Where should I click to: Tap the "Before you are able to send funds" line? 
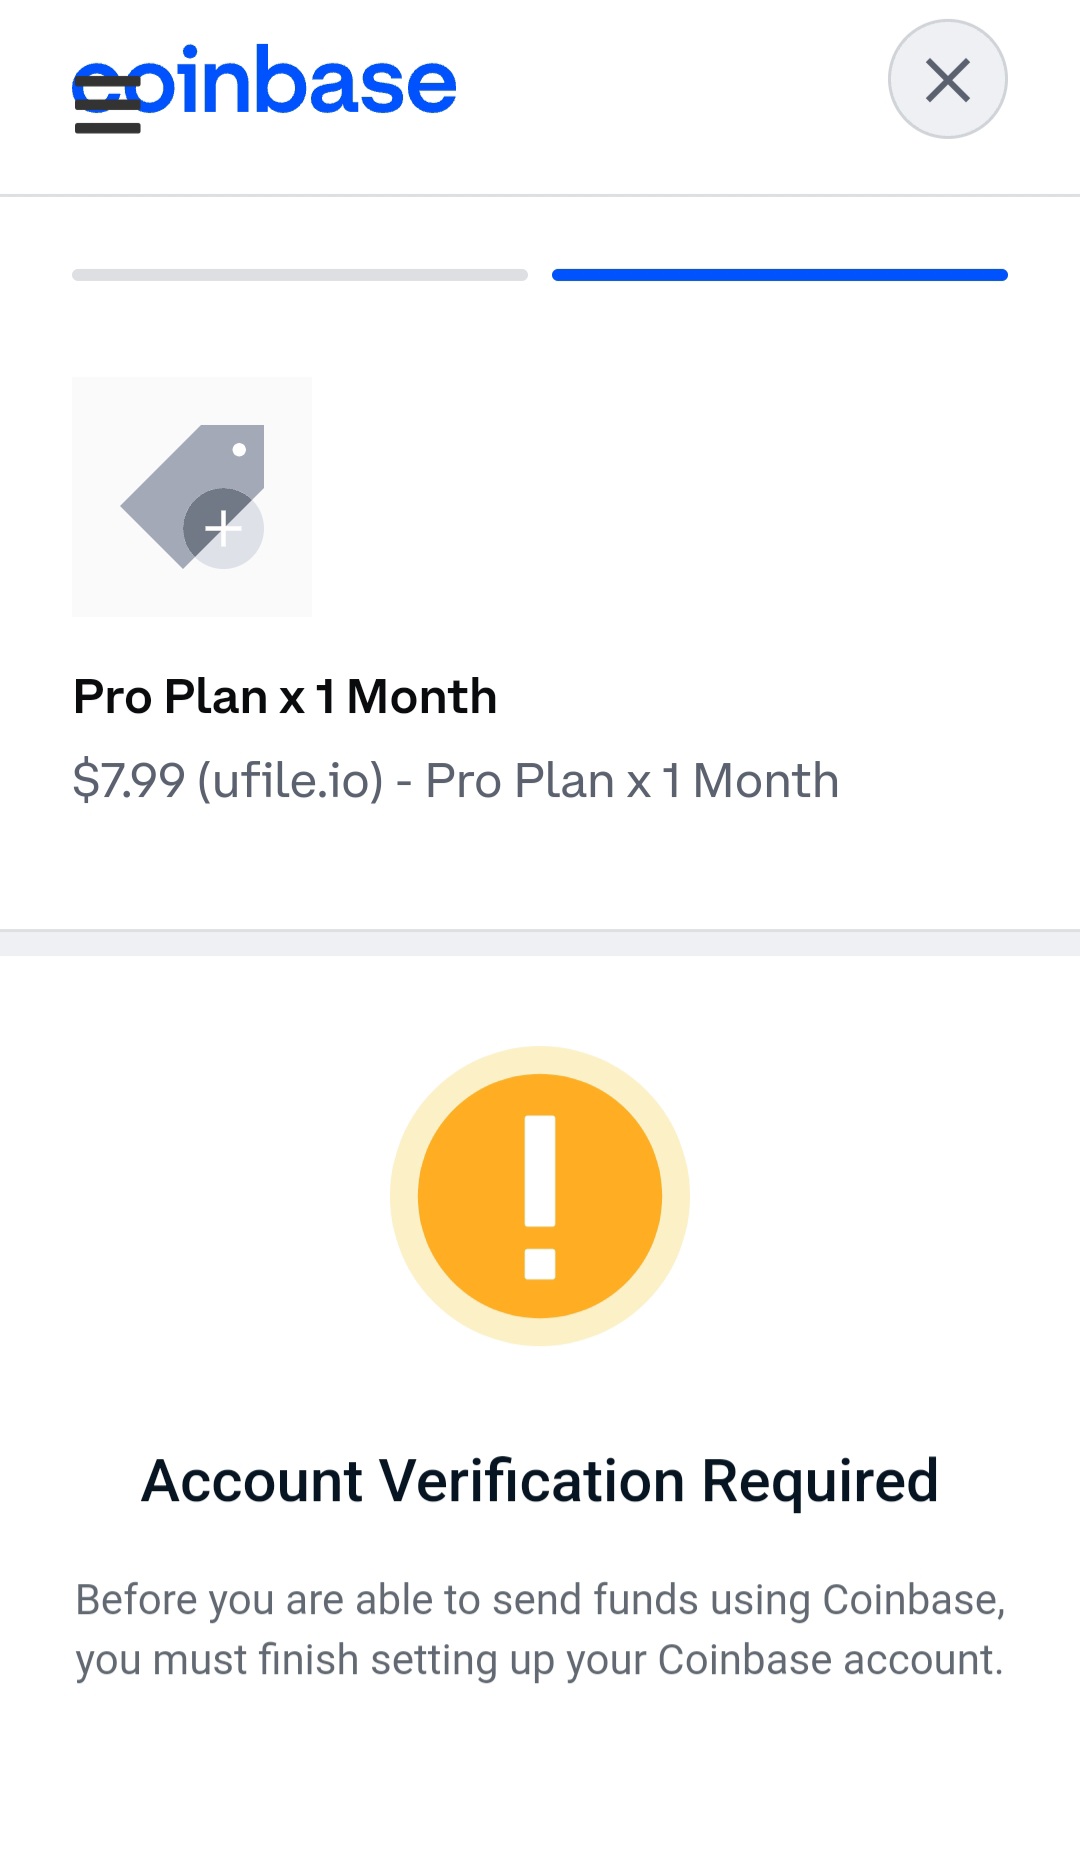pos(540,1600)
